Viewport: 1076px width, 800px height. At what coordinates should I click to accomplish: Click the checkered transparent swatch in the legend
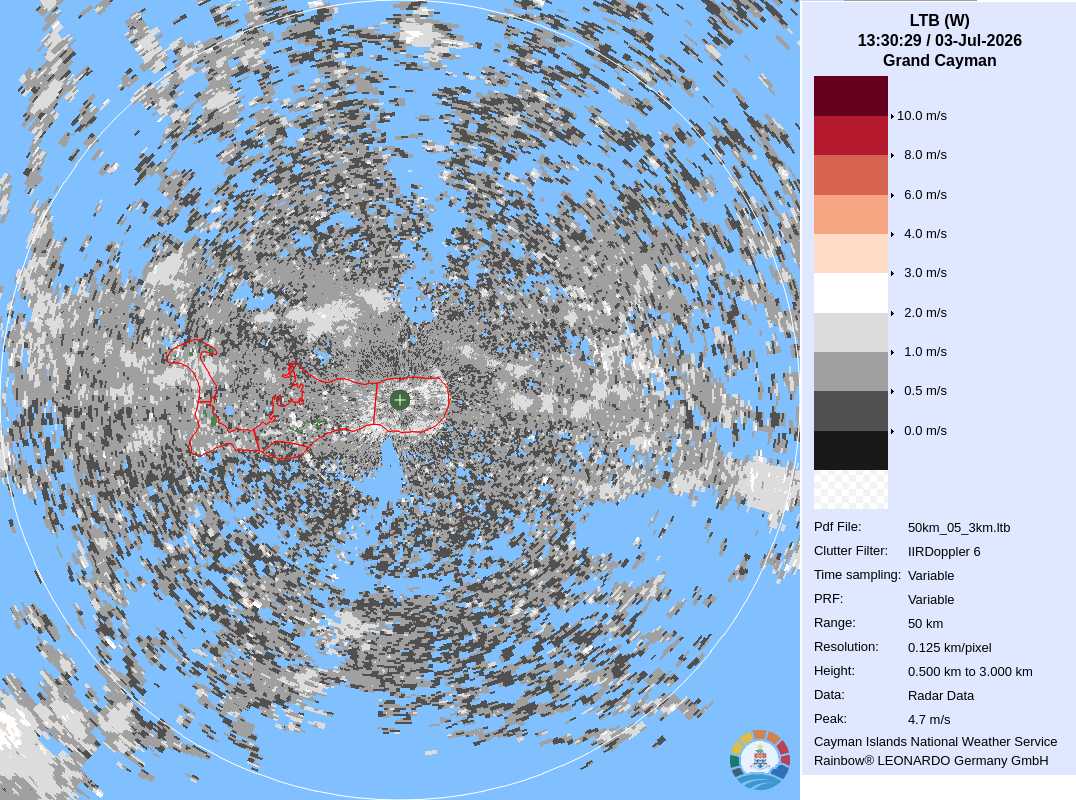[850, 489]
